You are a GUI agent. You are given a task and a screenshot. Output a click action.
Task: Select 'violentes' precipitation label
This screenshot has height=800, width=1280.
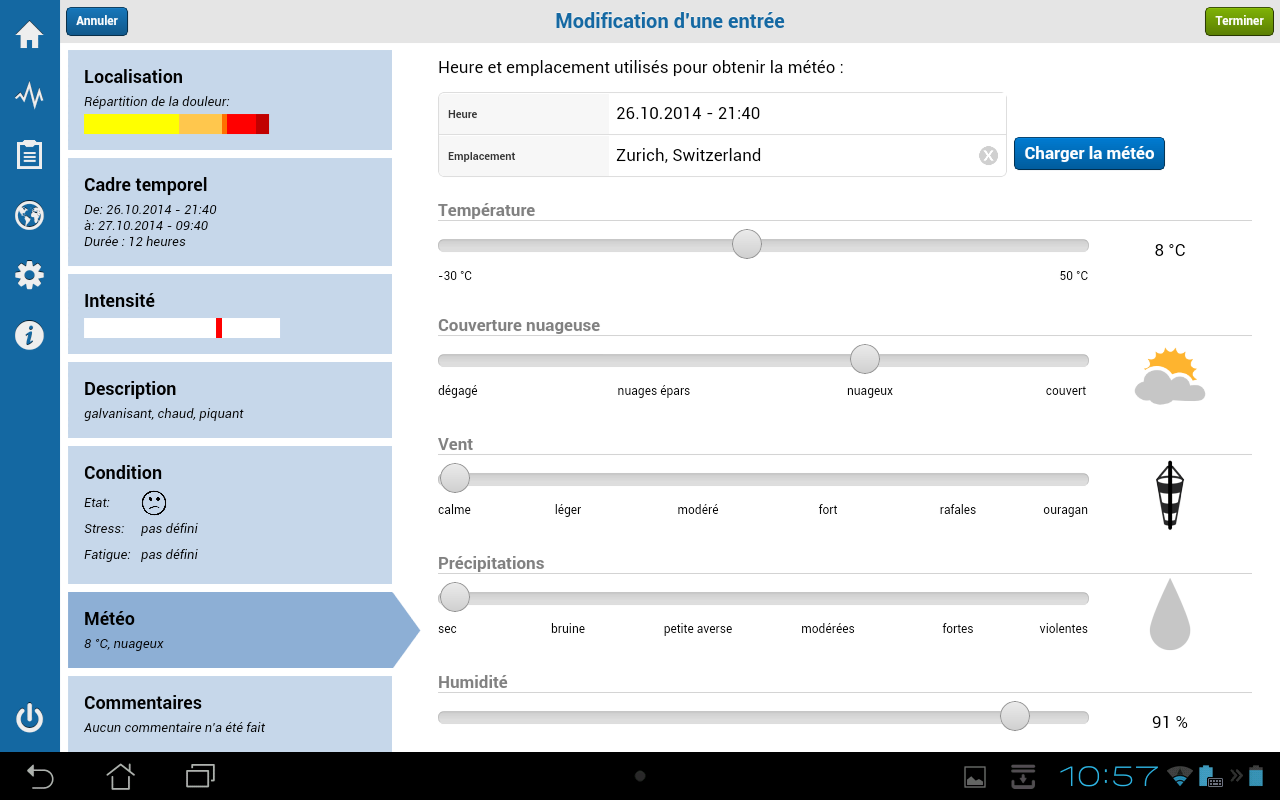pyautogui.click(x=1064, y=629)
